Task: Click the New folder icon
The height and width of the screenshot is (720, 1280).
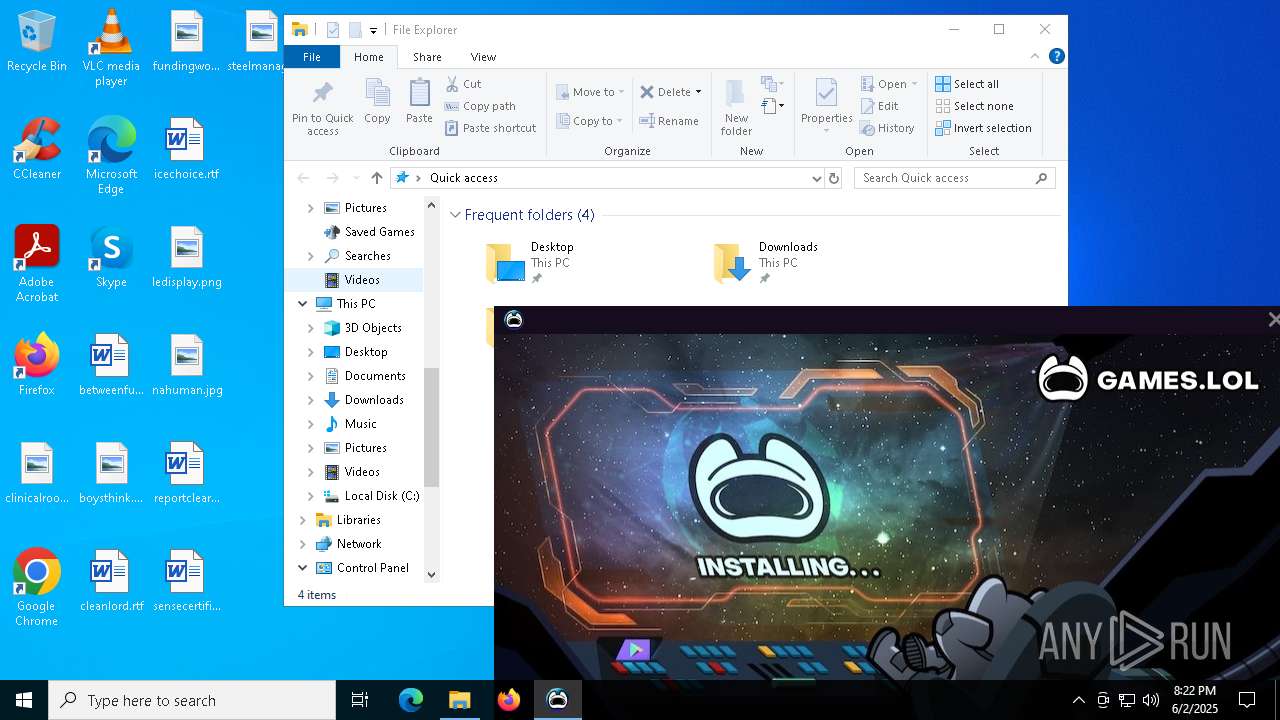Action: pyautogui.click(x=736, y=107)
